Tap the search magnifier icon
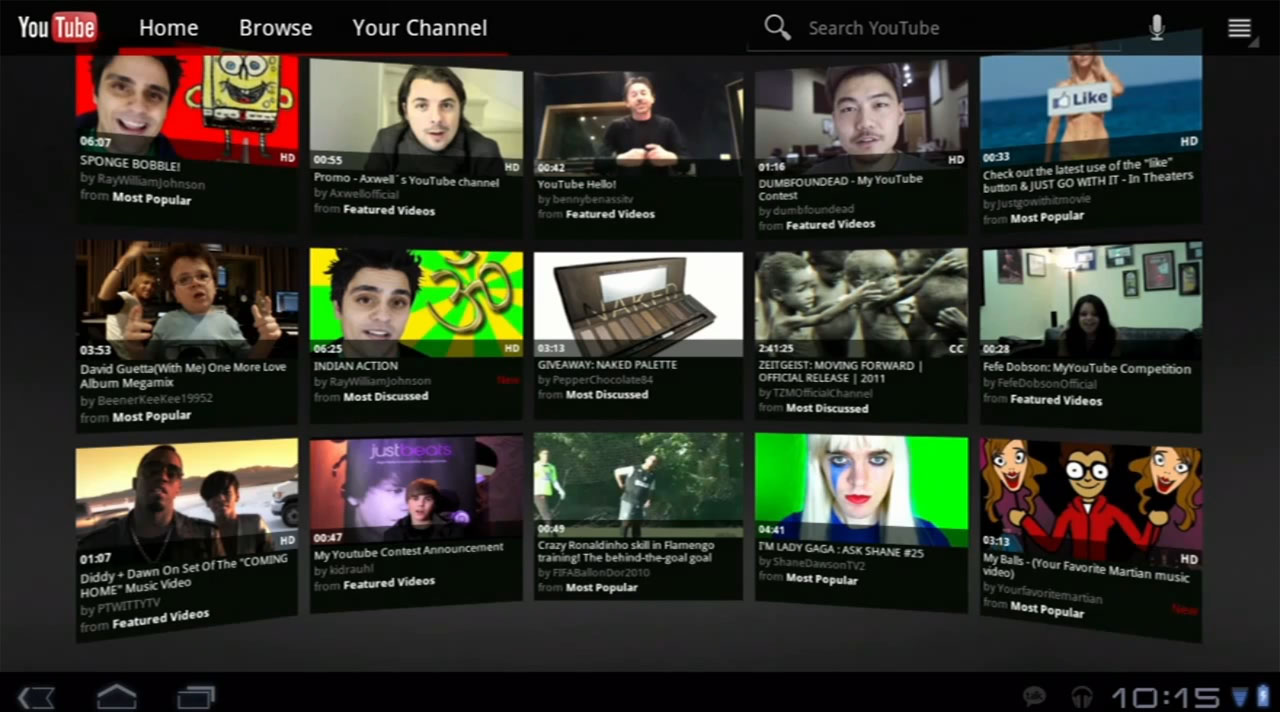Screen dimensions: 1280x712 pos(777,27)
